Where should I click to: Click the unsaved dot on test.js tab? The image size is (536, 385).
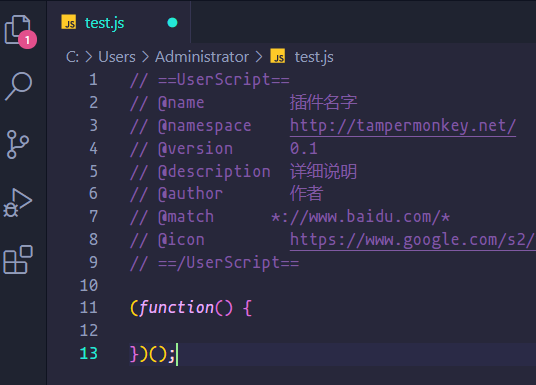click(172, 23)
